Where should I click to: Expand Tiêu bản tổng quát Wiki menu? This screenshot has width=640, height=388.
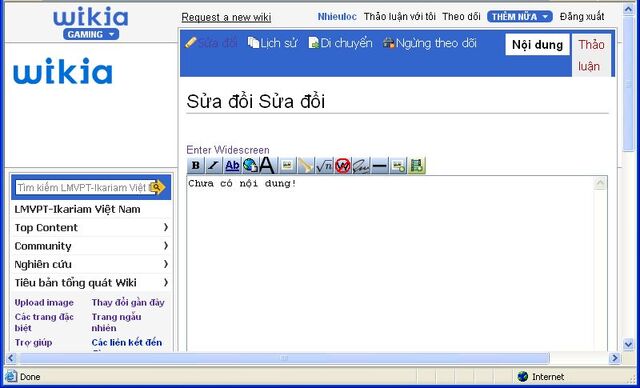(x=91, y=283)
